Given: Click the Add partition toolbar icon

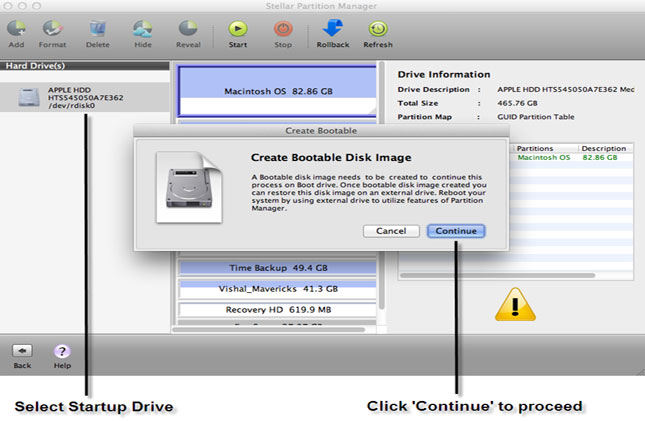Looking at the screenshot, I should point(16,29).
